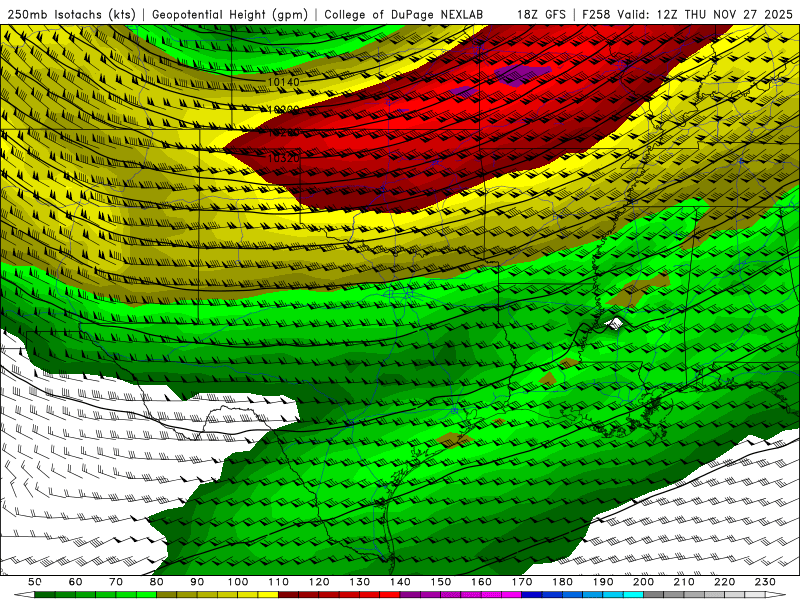Click the 230 value on the color scale
800x600 pixels.
tap(765, 582)
